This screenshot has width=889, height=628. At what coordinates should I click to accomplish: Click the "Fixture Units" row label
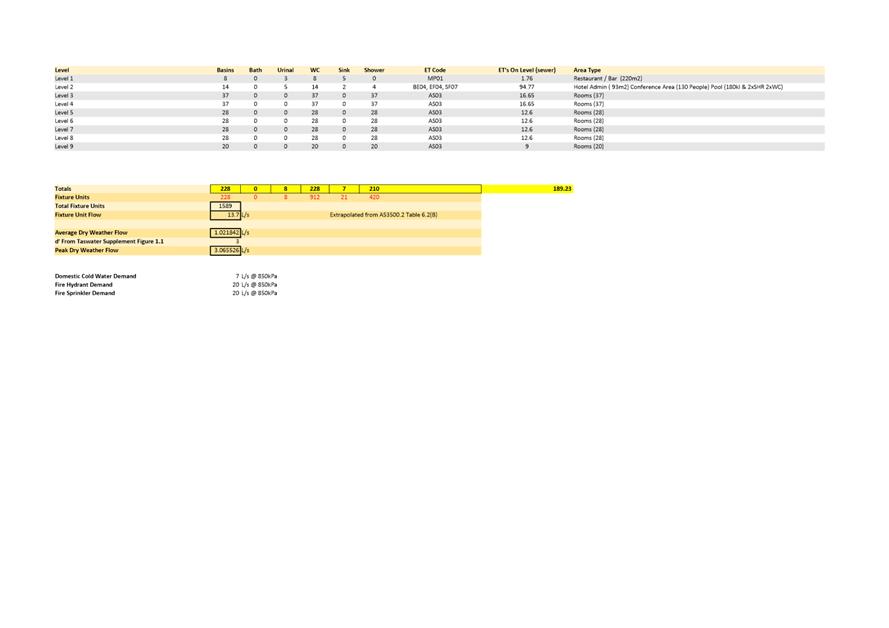pyautogui.click(x=72, y=197)
